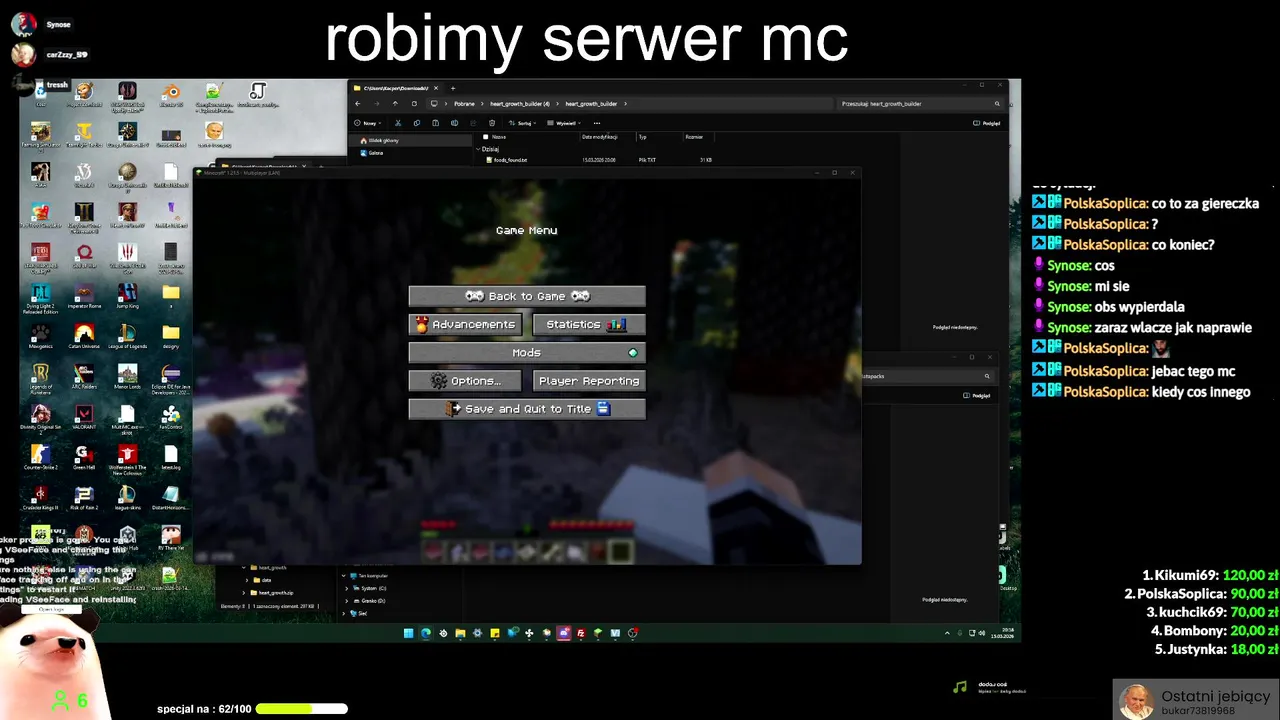This screenshot has height=720, width=1280.
Task: Click Explorer's refresh button
Action: click(x=414, y=104)
